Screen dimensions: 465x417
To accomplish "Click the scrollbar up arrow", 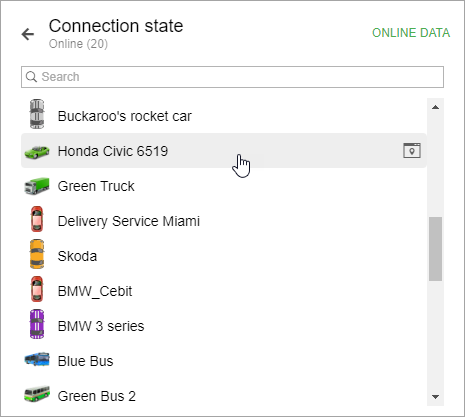I will coord(435,107).
